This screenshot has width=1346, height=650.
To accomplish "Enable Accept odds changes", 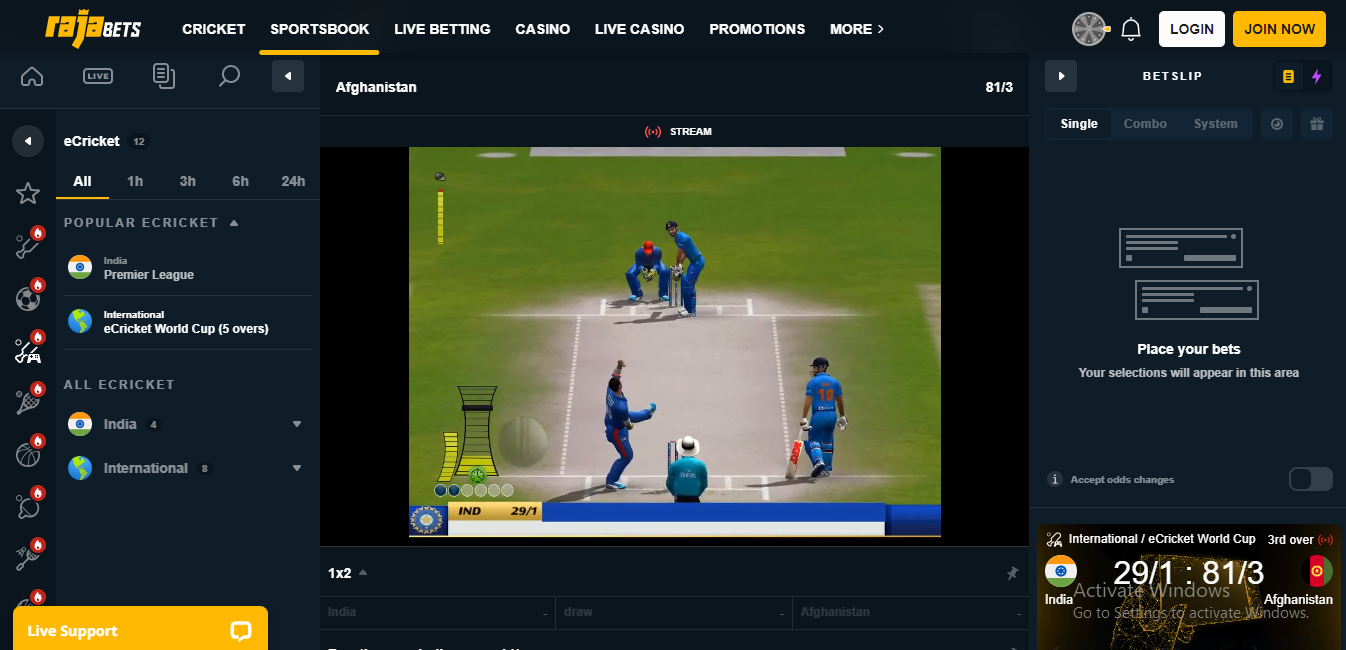I will point(1311,479).
